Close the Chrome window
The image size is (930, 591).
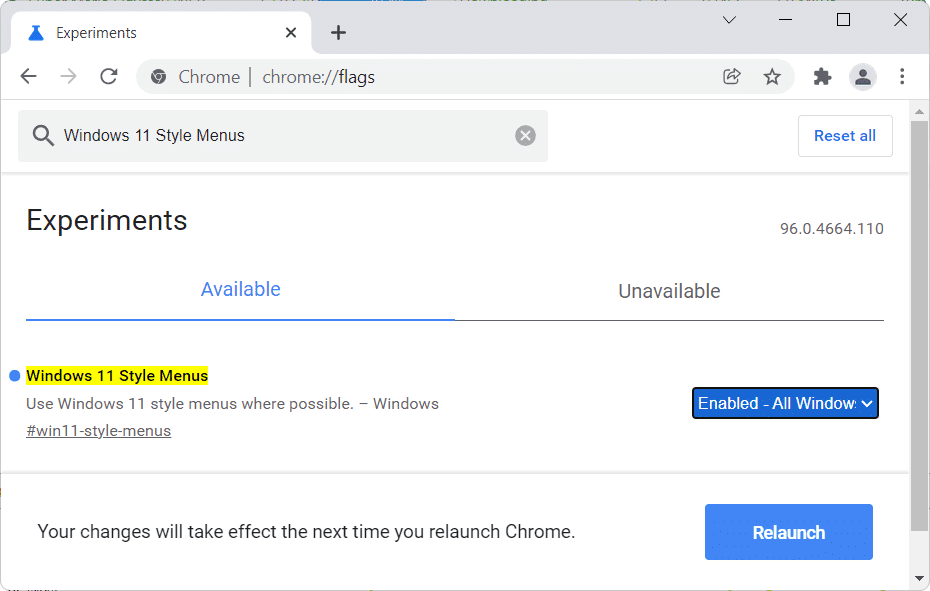coord(900,20)
